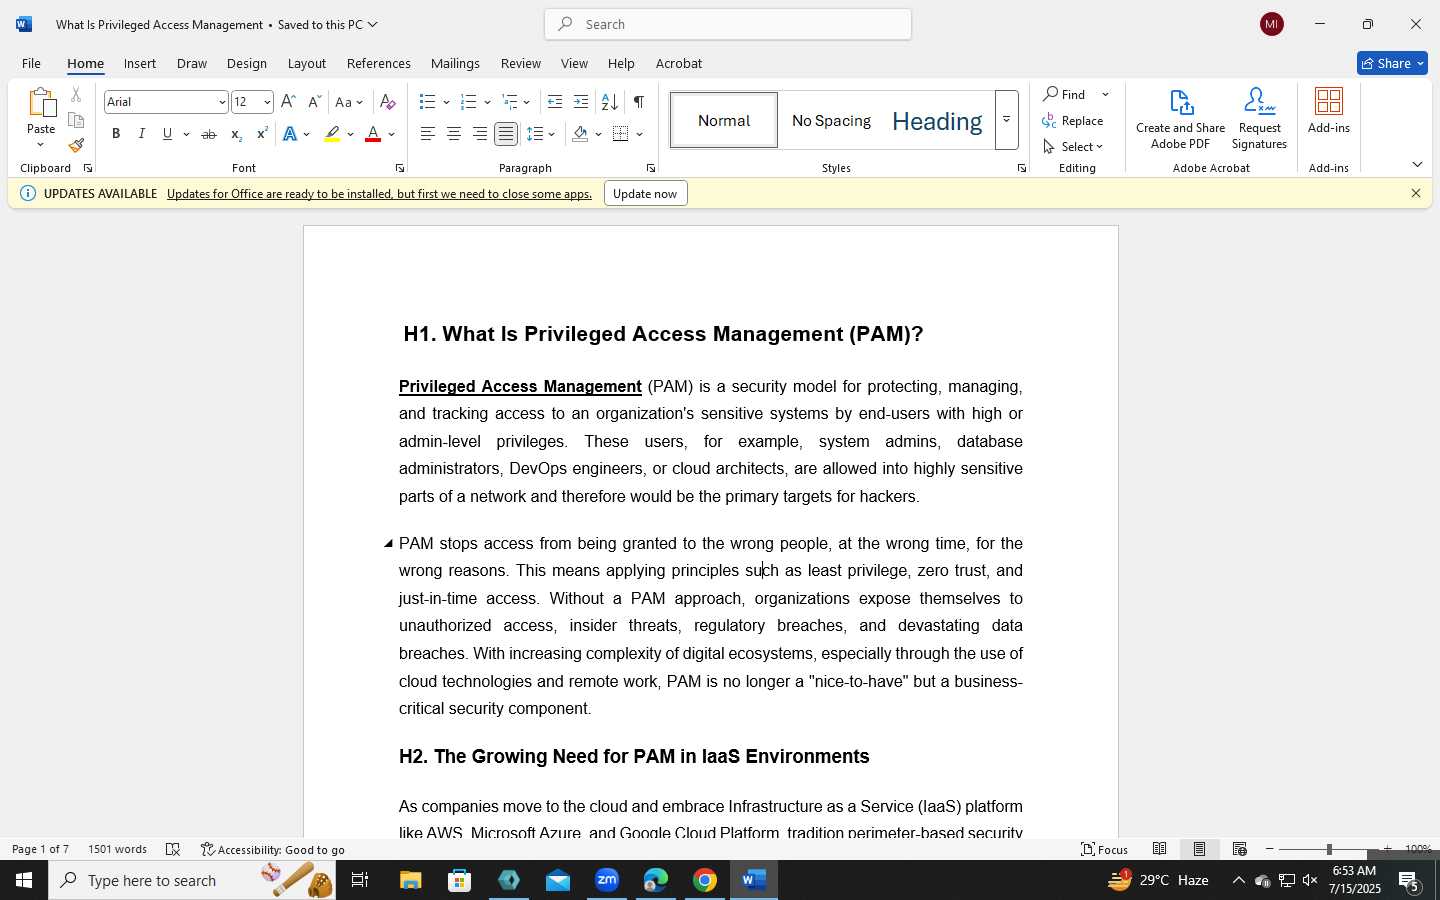Increase paragraph indent
The height and width of the screenshot is (900, 1440).
click(x=581, y=102)
